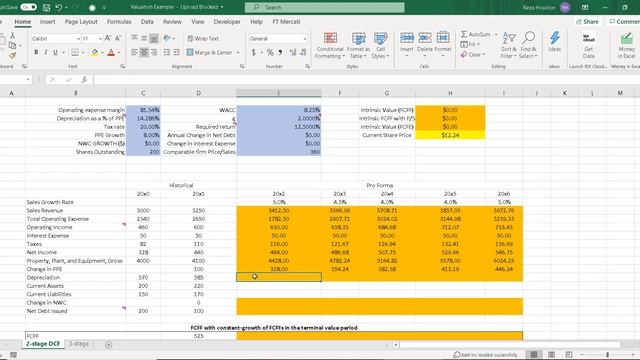The height and width of the screenshot is (360, 640).
Task: Click the Percent Style icon
Action: pos(270,53)
